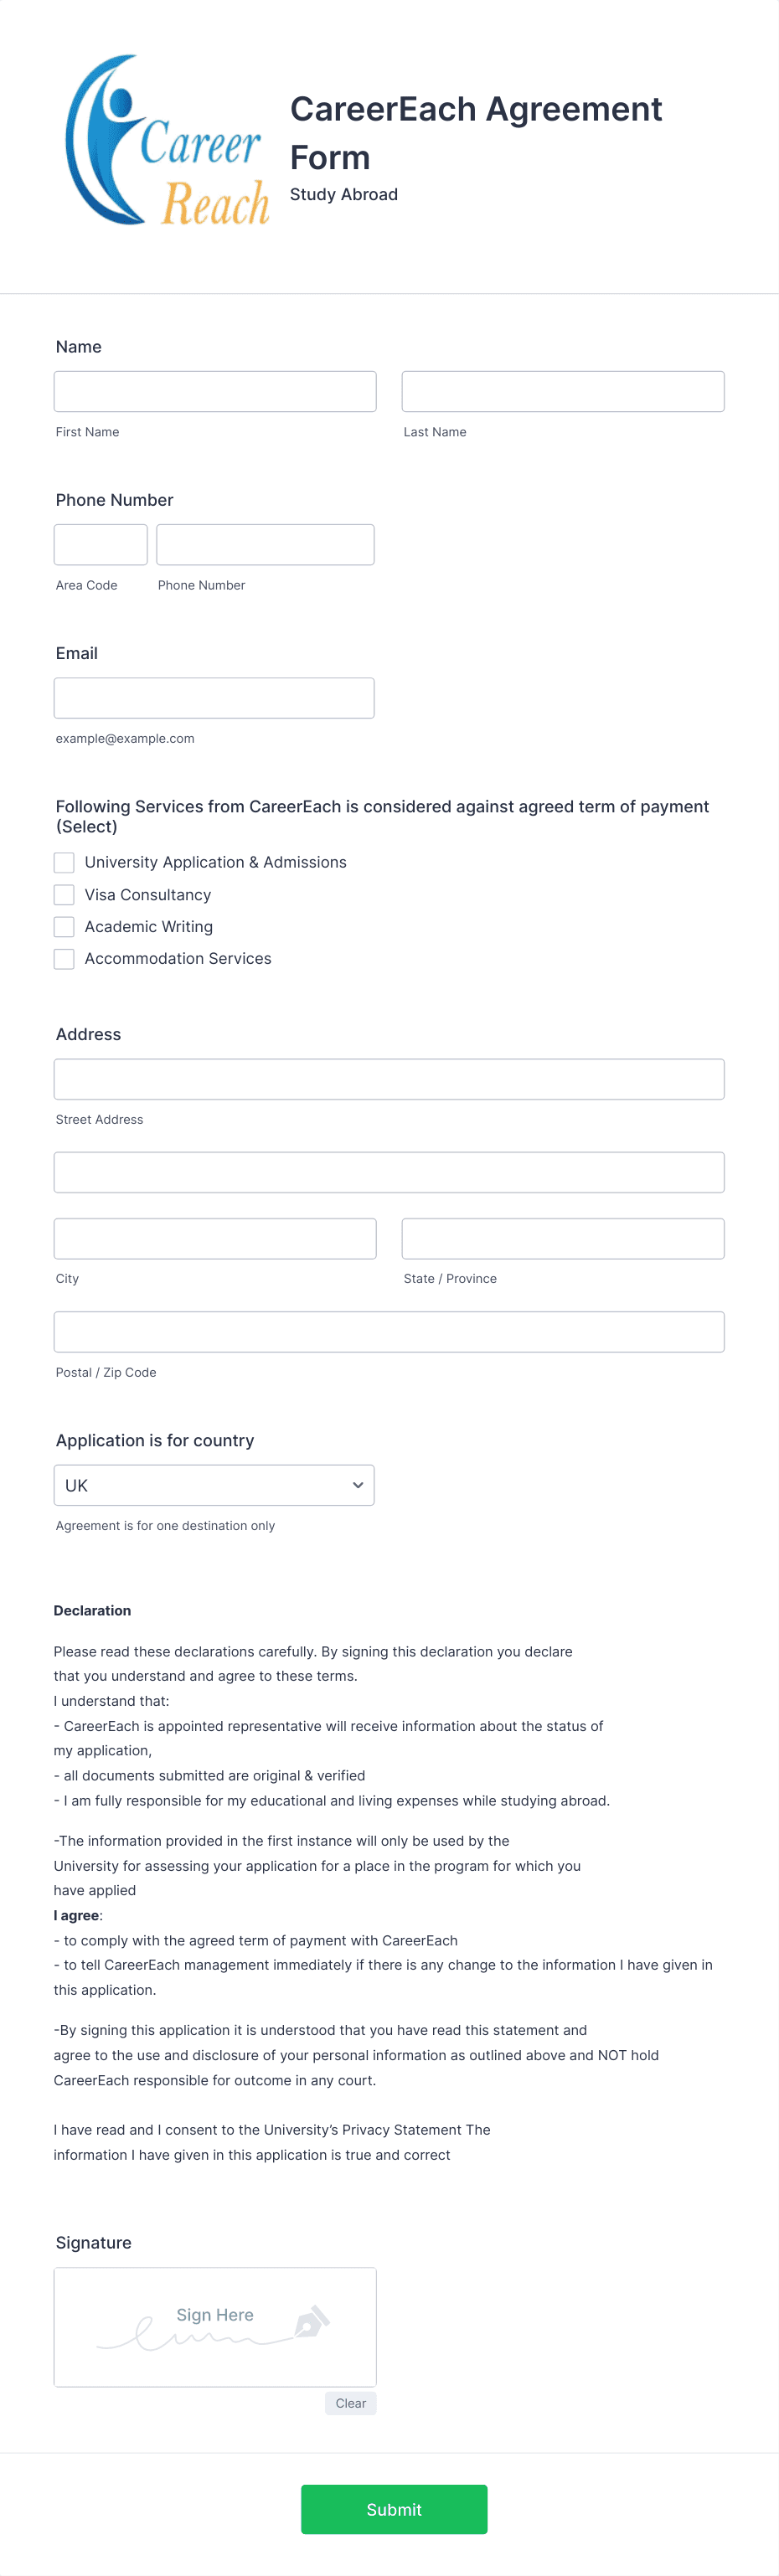The width and height of the screenshot is (779, 2576).
Task: Clear the signature using the Clear button
Action: pyautogui.click(x=350, y=2403)
